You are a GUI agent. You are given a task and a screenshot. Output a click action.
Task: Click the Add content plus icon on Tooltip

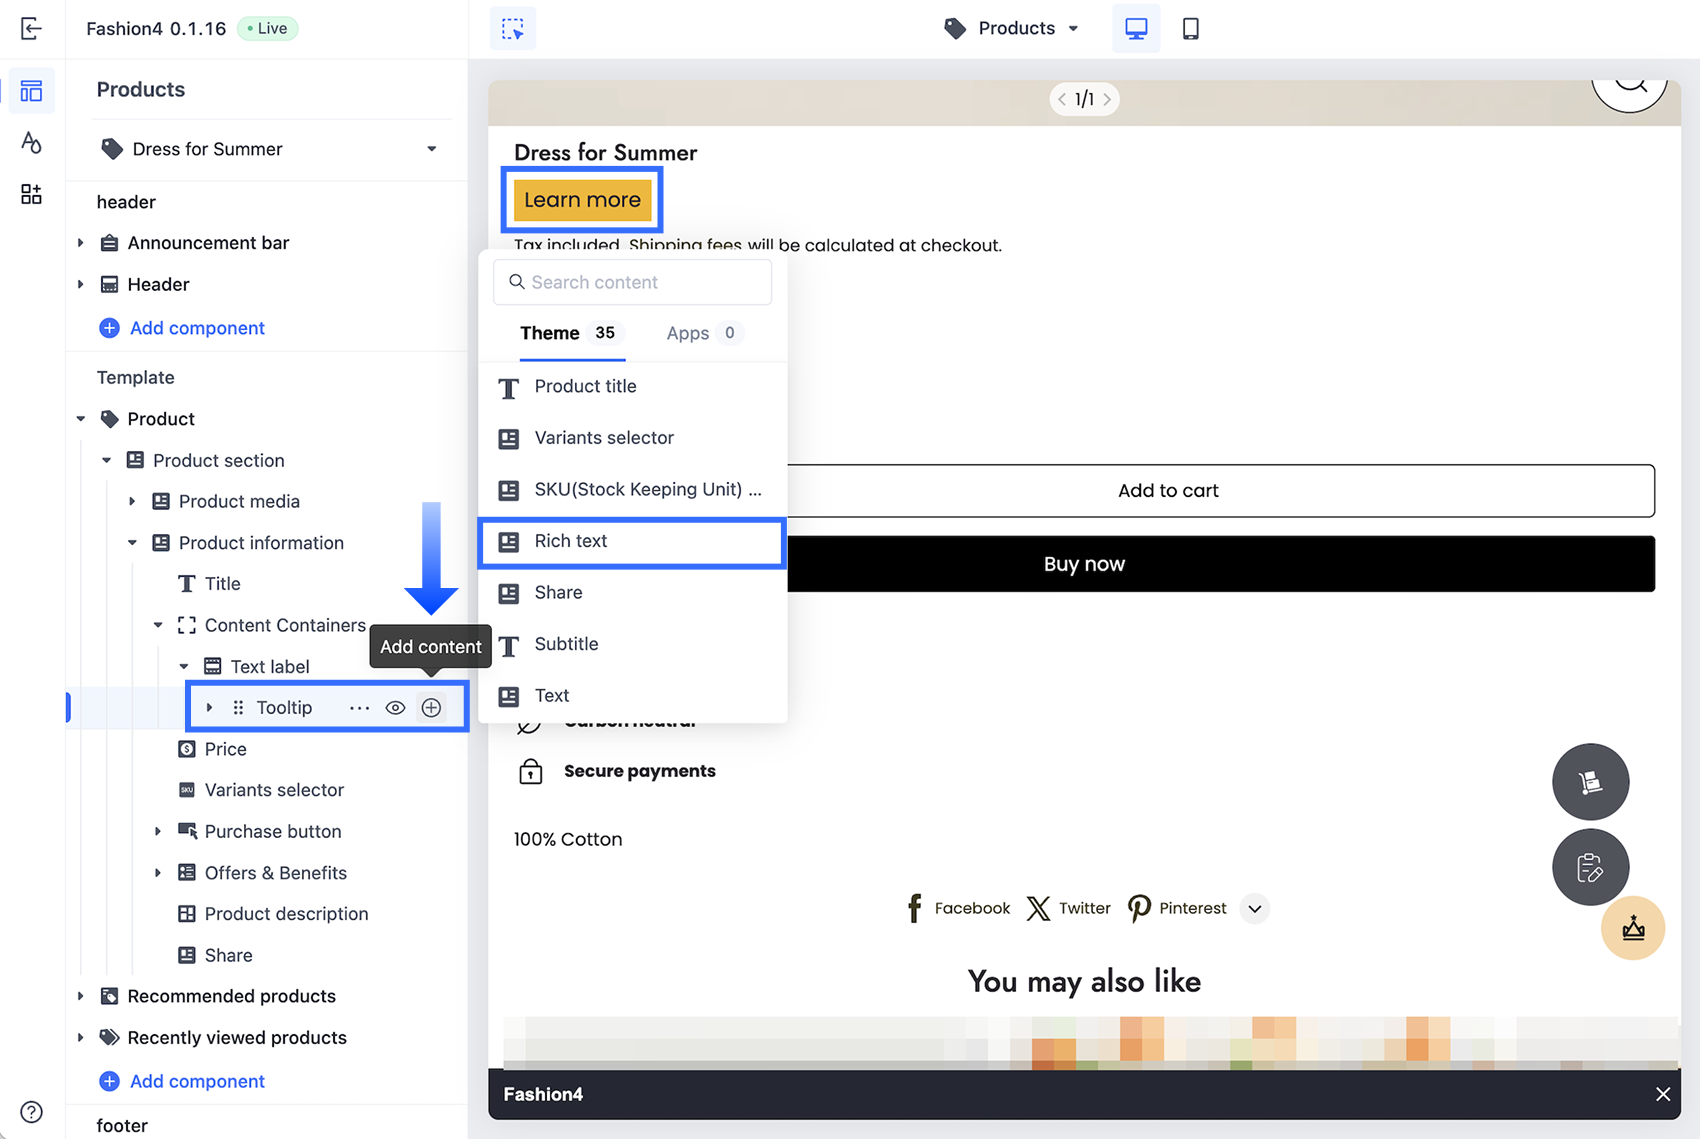click(x=431, y=707)
